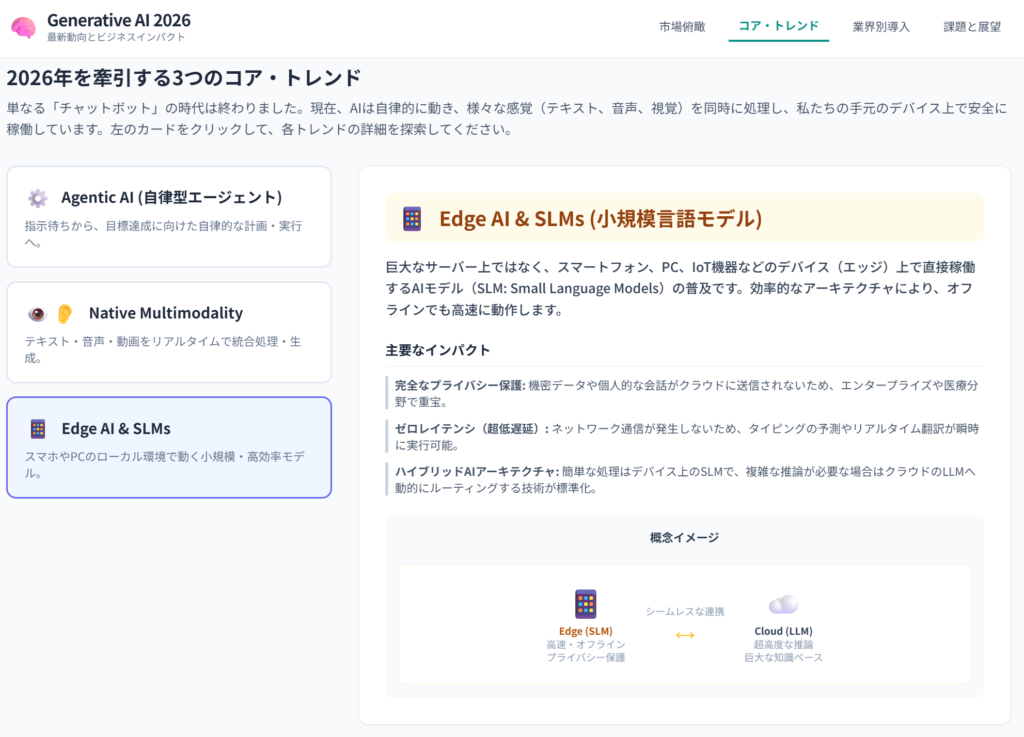Image resolution: width=1024 pixels, height=737 pixels.
Task: Click the orange double-arrow in concept diagram
Action: pos(685,635)
